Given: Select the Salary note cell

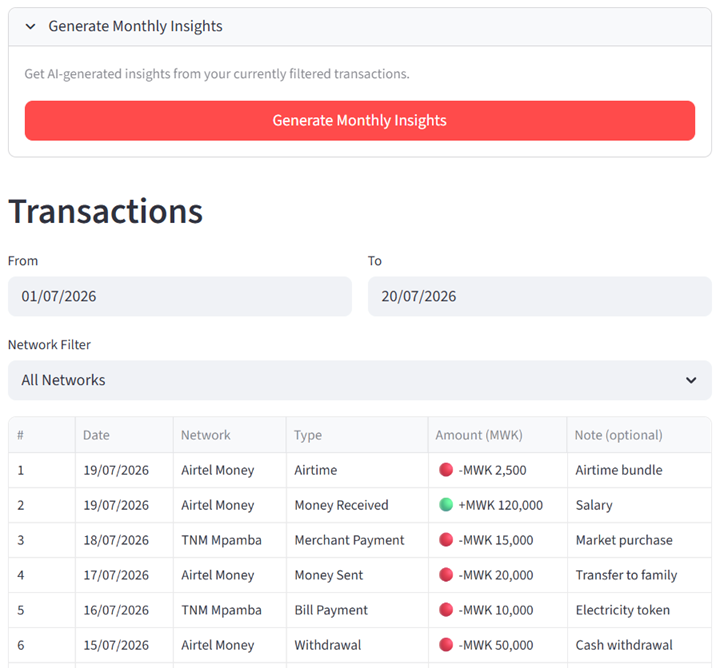Looking at the screenshot, I should click(x=639, y=505).
